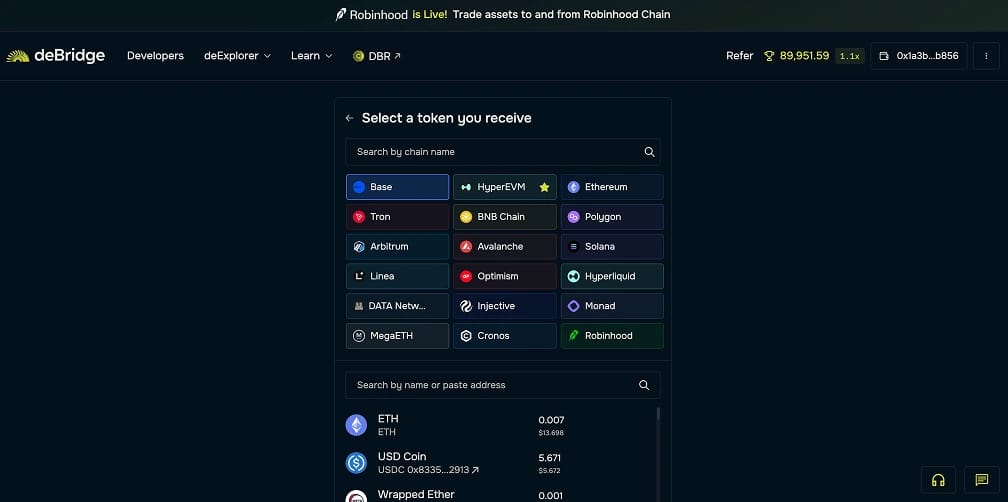Select the Solana chain option
The image size is (1008, 502).
coord(612,247)
